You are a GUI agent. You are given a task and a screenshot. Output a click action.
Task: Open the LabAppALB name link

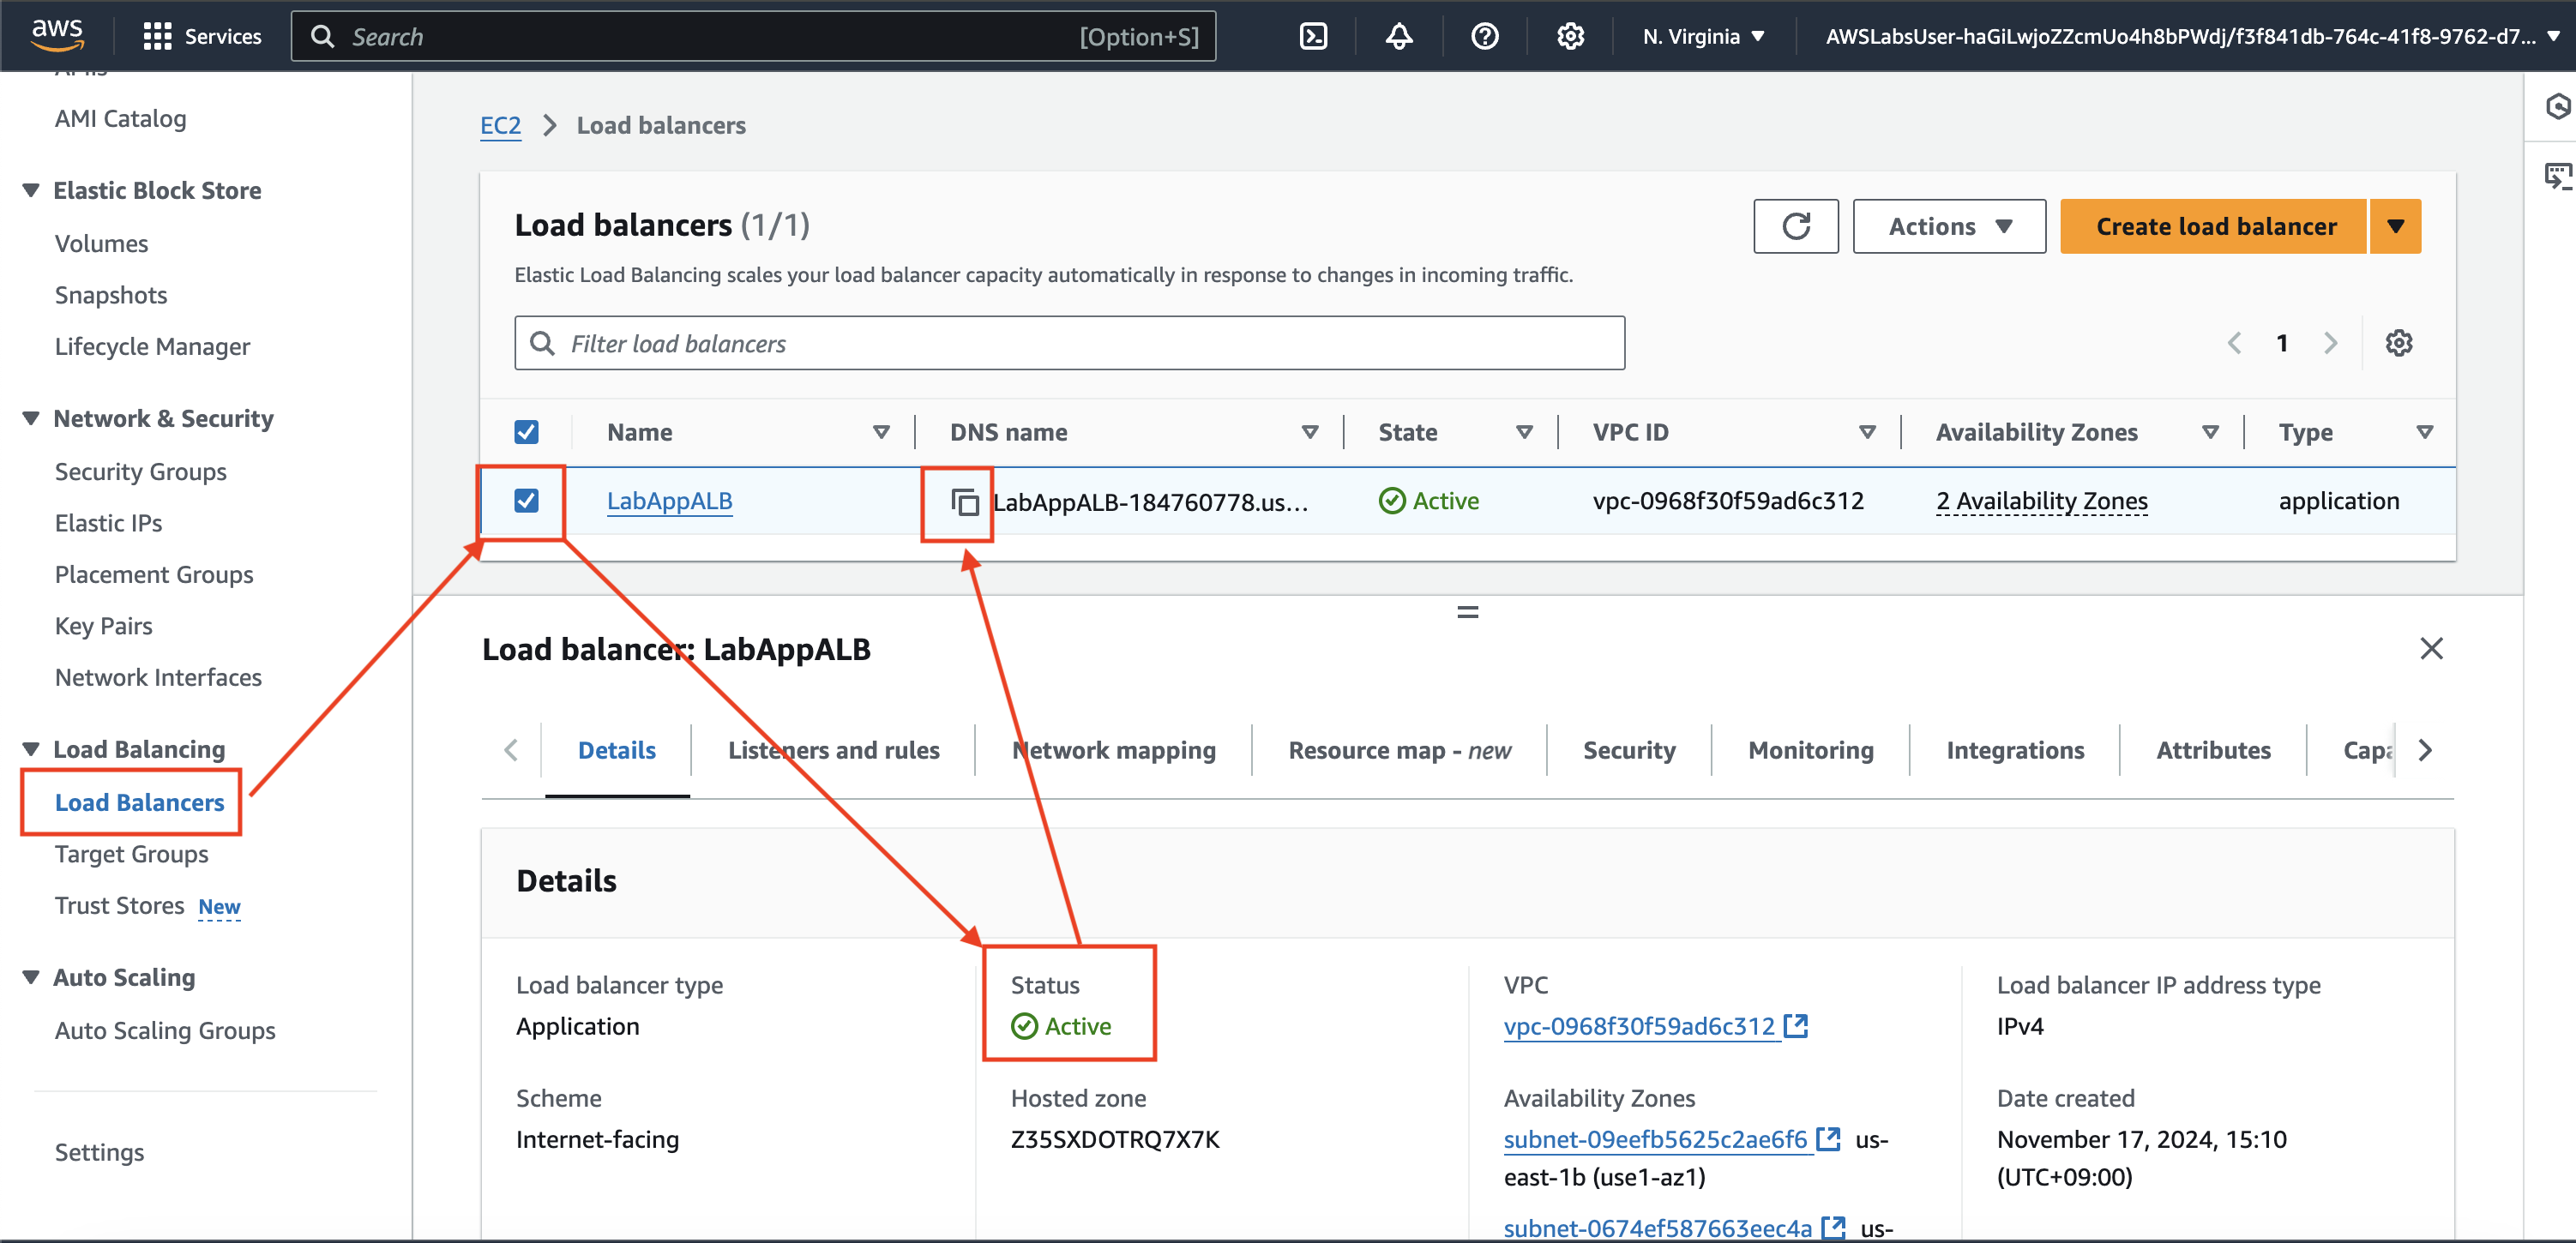pos(669,501)
